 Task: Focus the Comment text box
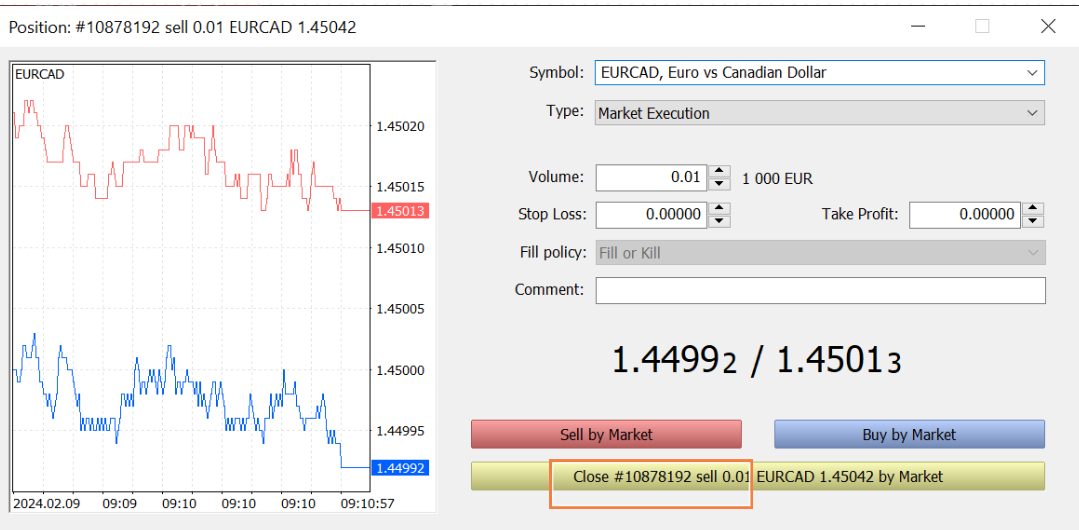click(x=820, y=291)
